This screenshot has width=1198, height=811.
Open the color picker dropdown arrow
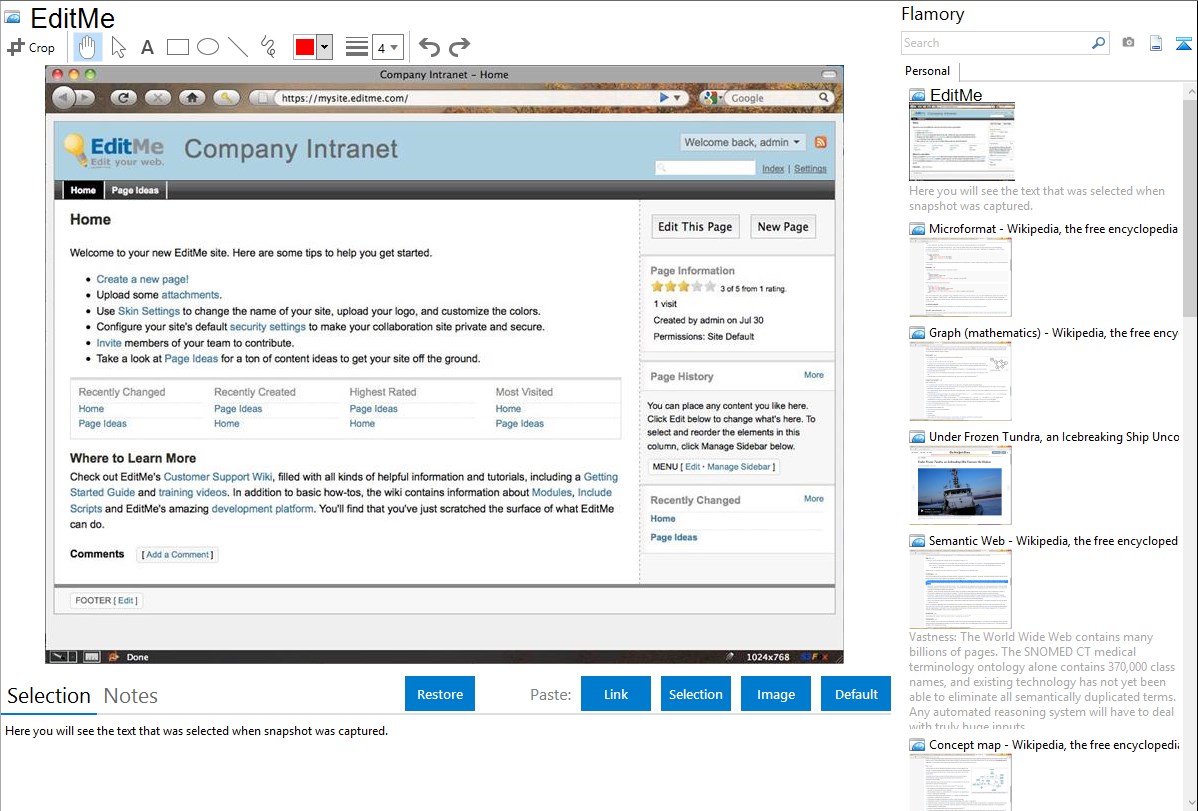(x=324, y=47)
